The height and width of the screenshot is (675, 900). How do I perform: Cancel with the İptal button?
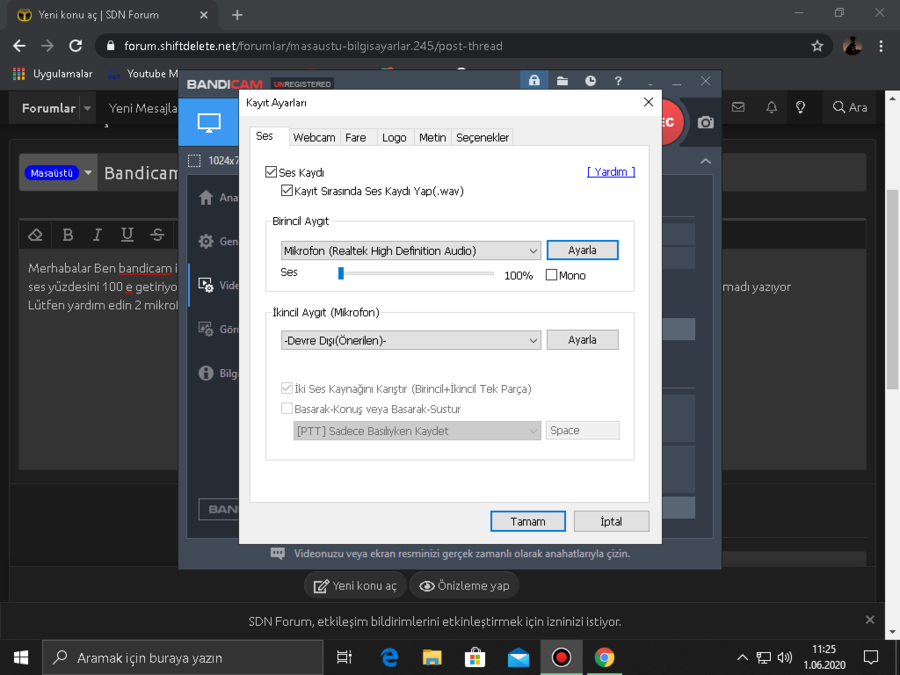point(611,521)
